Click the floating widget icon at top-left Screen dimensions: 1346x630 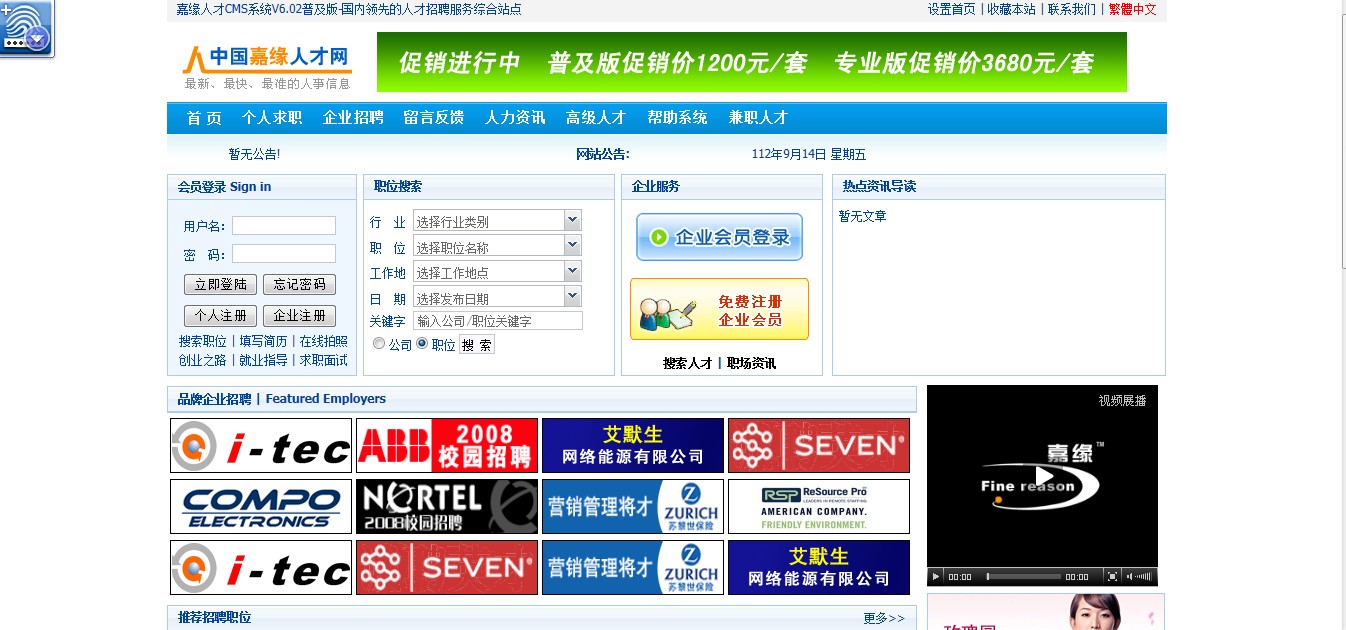[x=25, y=27]
